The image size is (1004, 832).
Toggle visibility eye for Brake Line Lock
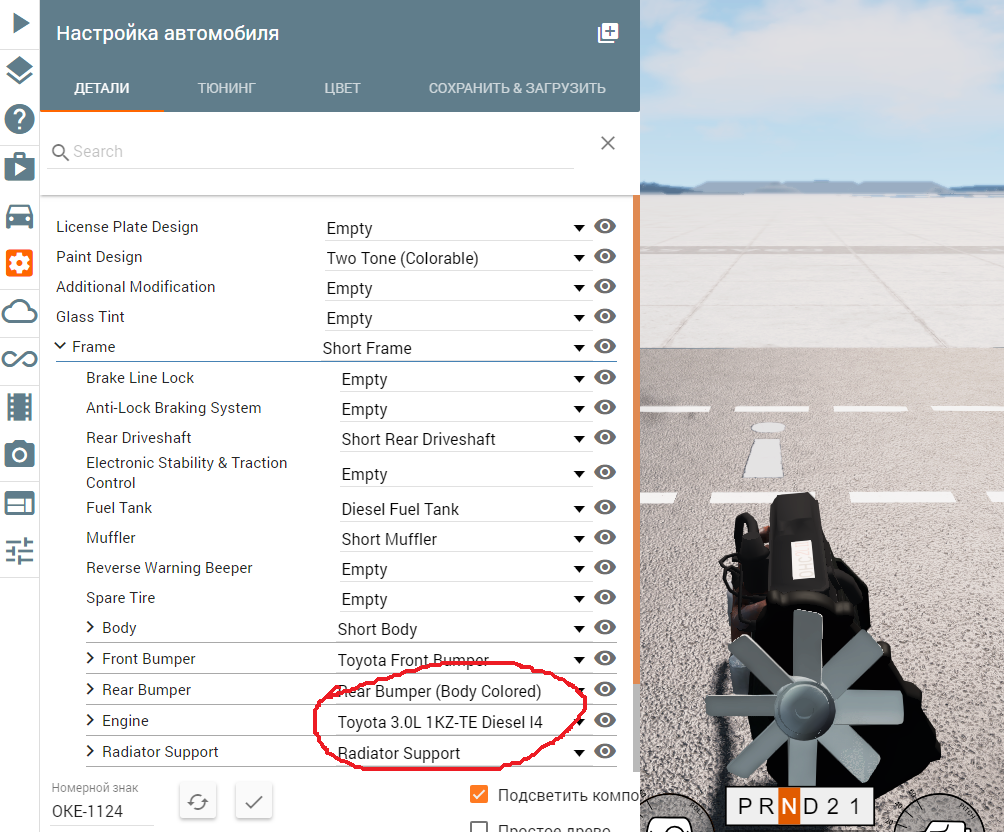tap(605, 377)
